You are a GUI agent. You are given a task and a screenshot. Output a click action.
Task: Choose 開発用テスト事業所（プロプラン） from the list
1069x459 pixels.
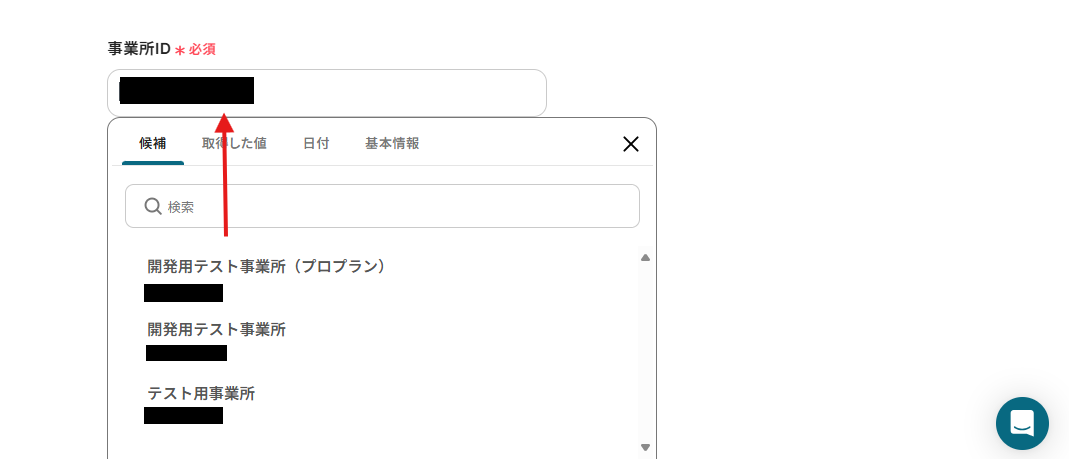pos(266,266)
